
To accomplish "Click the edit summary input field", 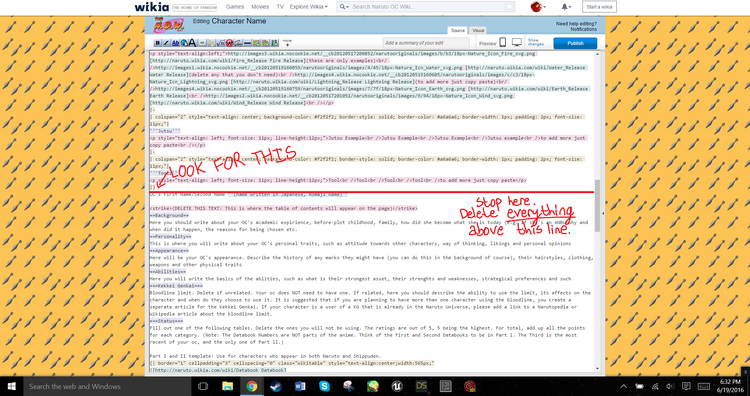I will tap(426, 43).
